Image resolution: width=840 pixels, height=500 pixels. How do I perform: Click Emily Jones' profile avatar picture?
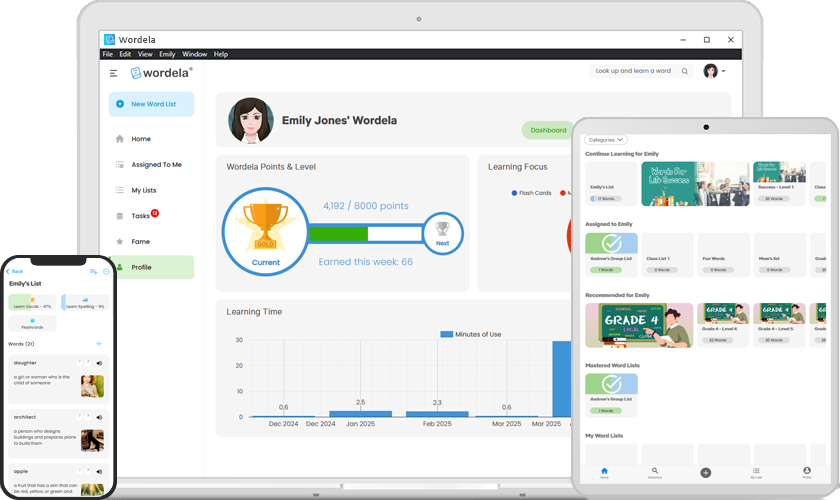[x=251, y=121]
